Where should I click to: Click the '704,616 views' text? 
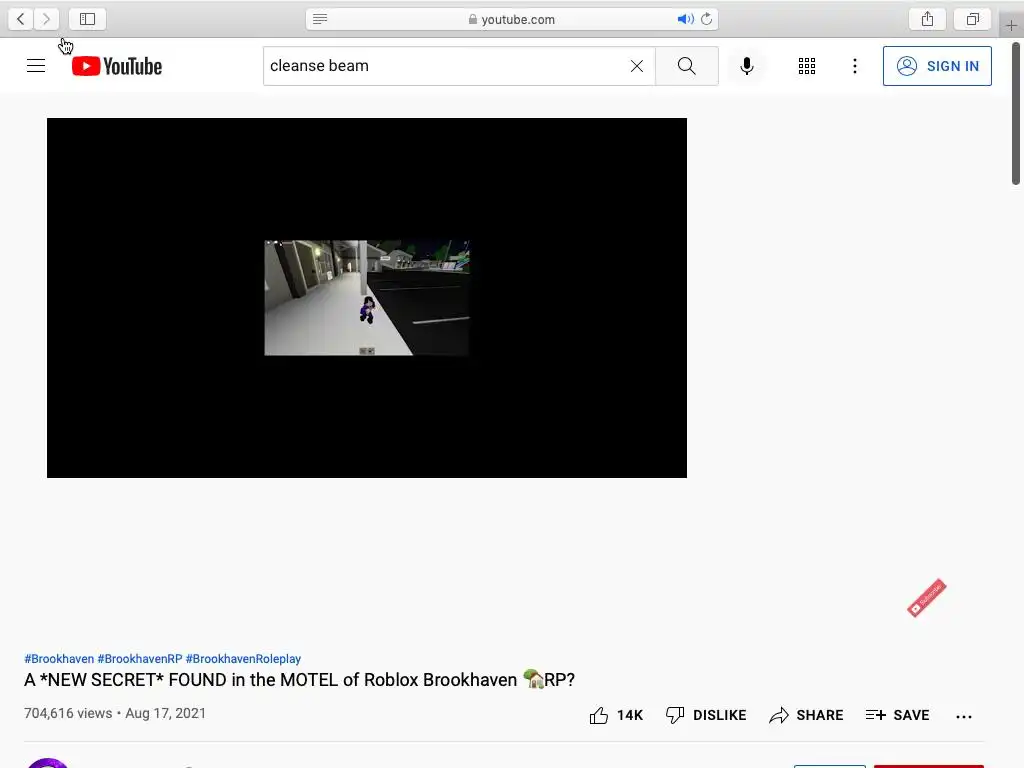coord(68,713)
